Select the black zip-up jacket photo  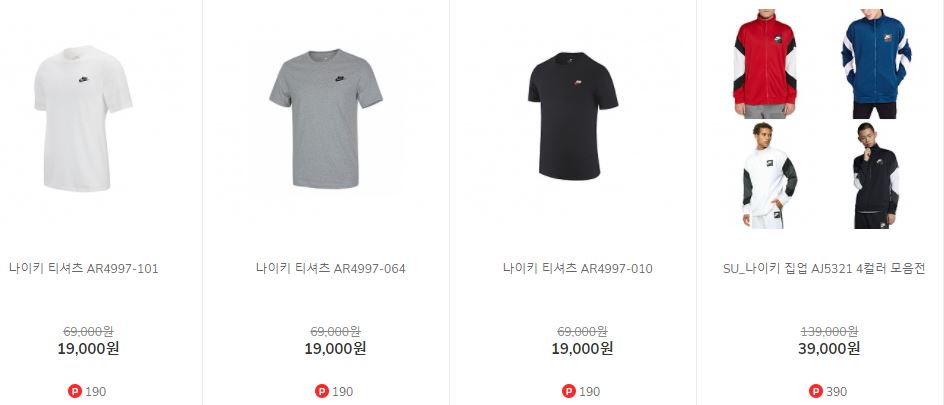pos(874,176)
